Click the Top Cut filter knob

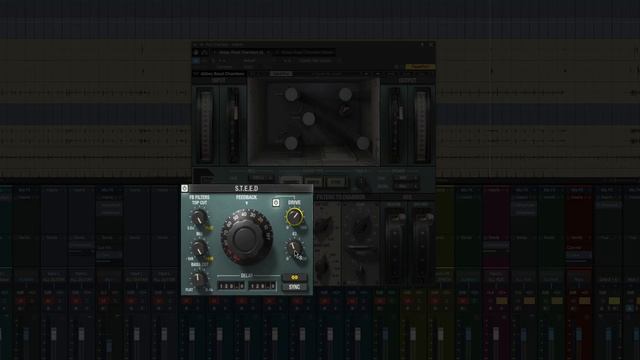point(200,218)
